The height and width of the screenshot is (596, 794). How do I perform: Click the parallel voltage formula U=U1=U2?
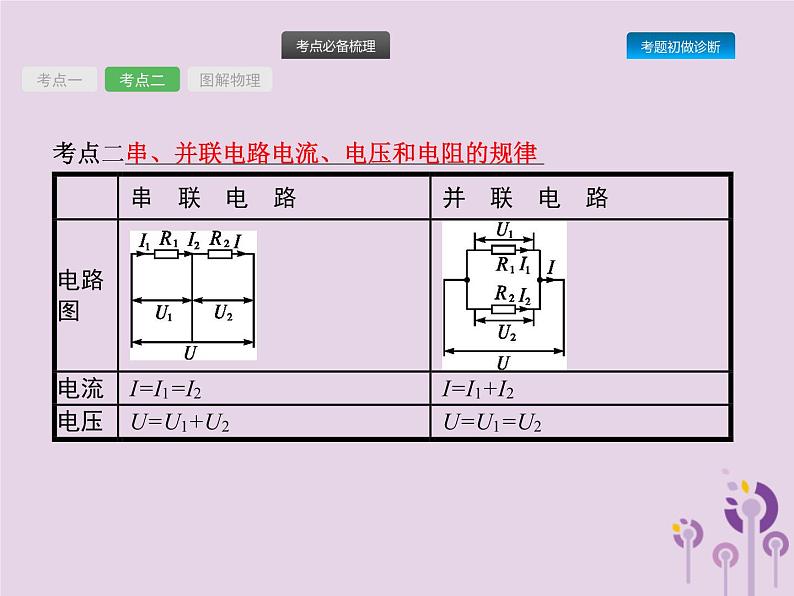[x=493, y=423]
